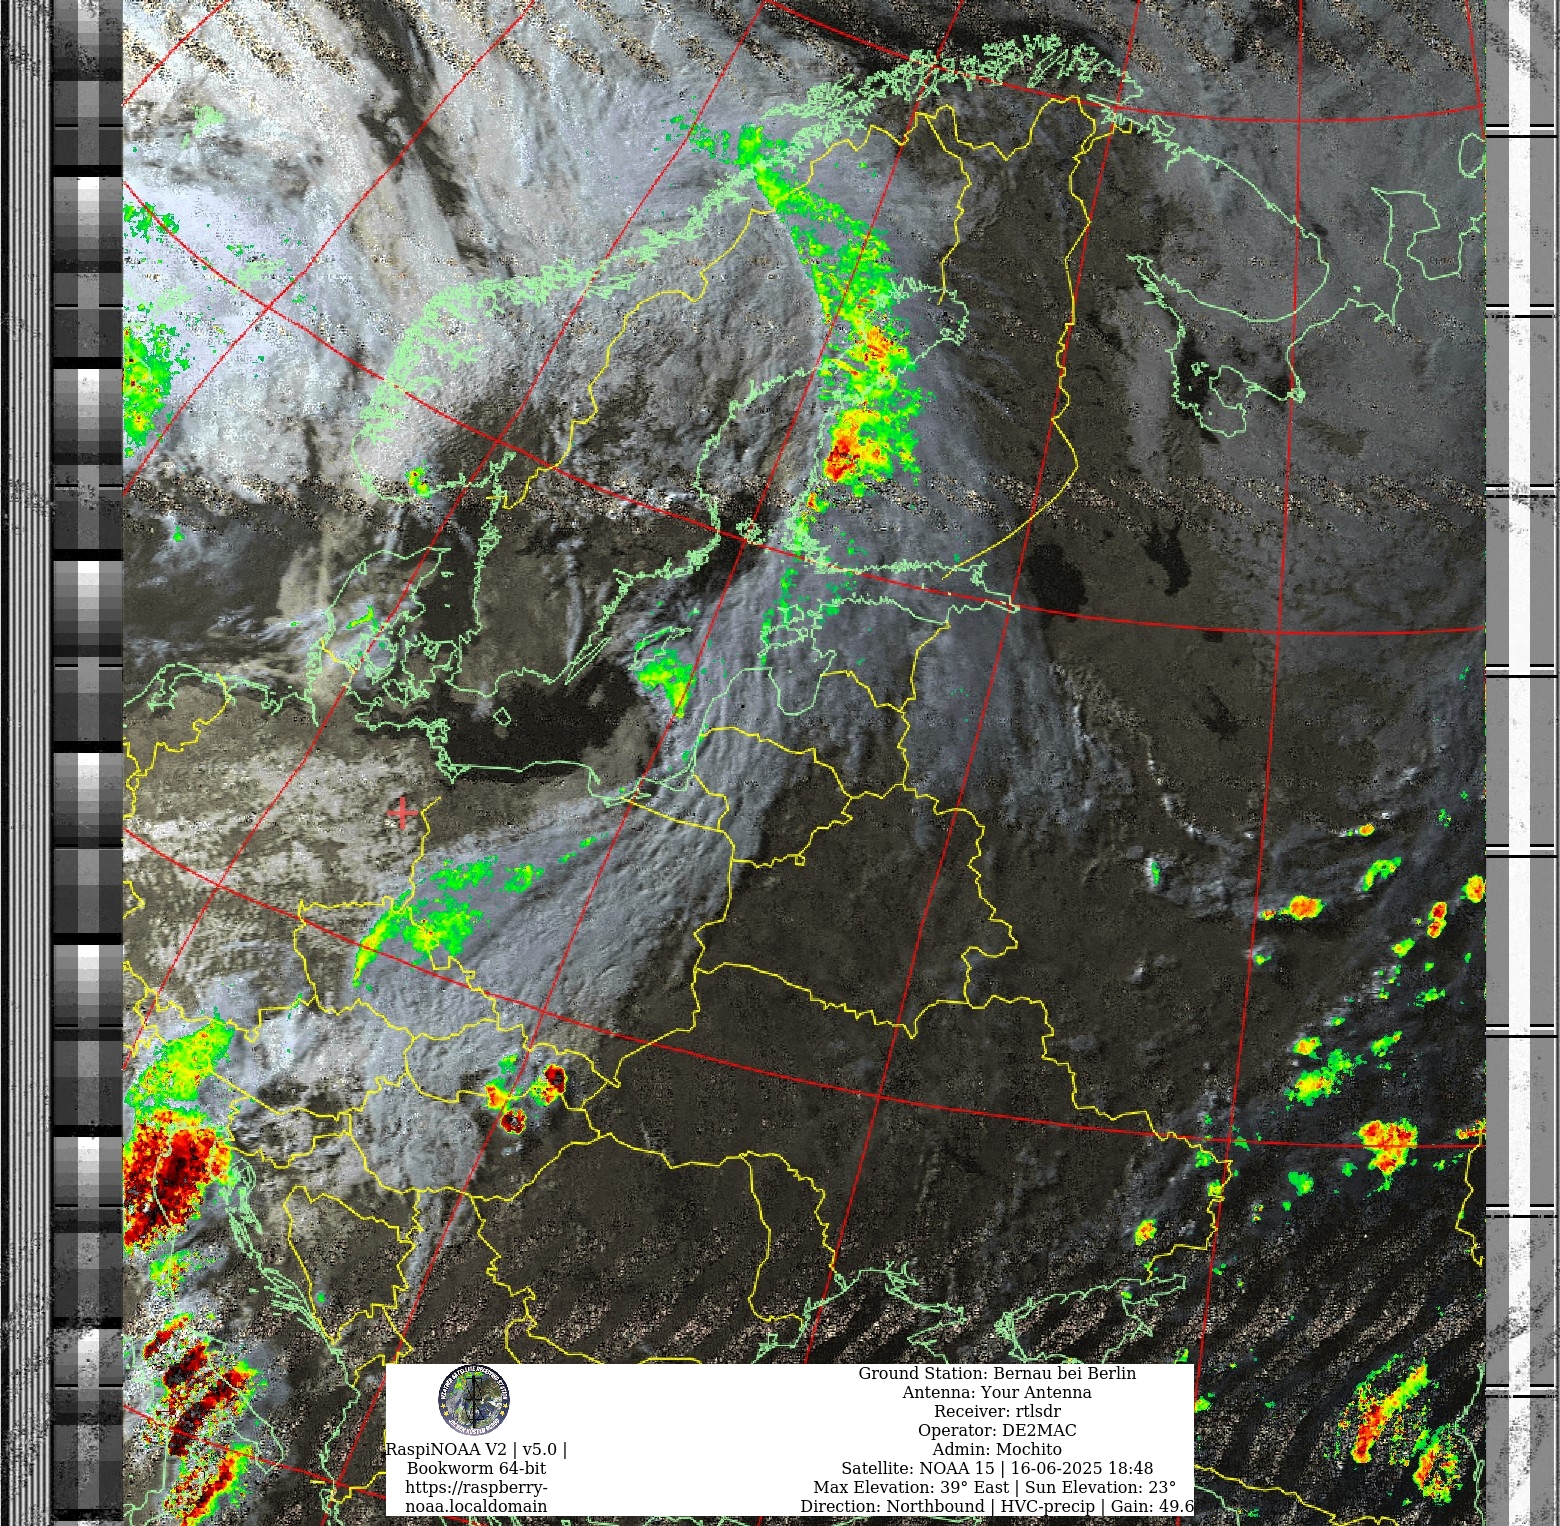Open the raspberry-noaa.localdomain URL text
This screenshot has width=1560, height=1526.
(476, 1496)
